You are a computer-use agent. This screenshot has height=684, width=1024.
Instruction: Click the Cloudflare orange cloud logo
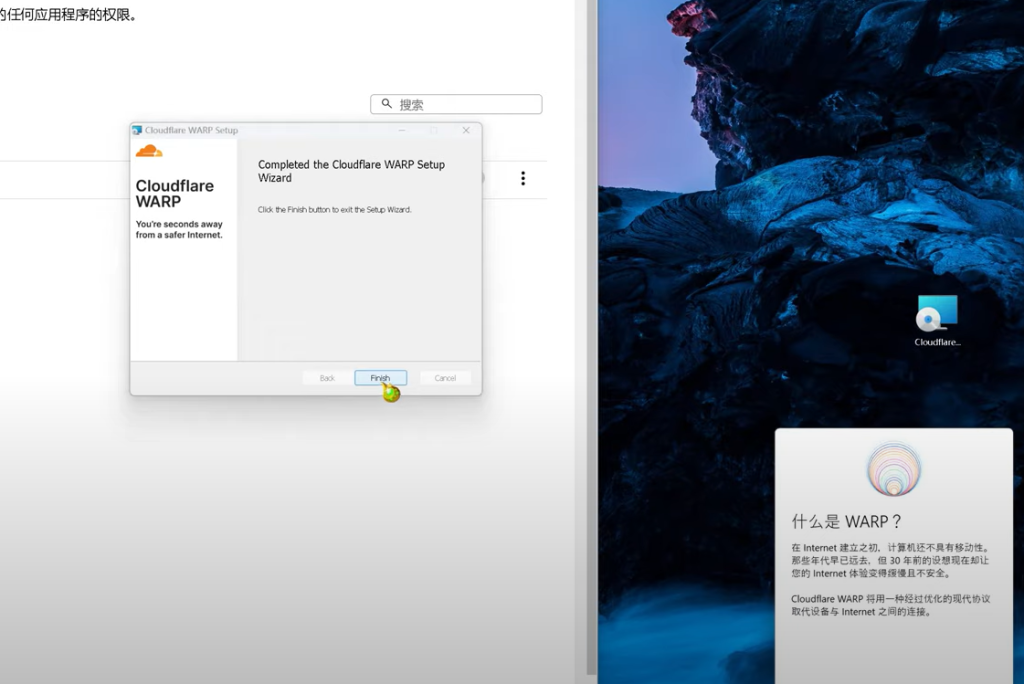149,152
